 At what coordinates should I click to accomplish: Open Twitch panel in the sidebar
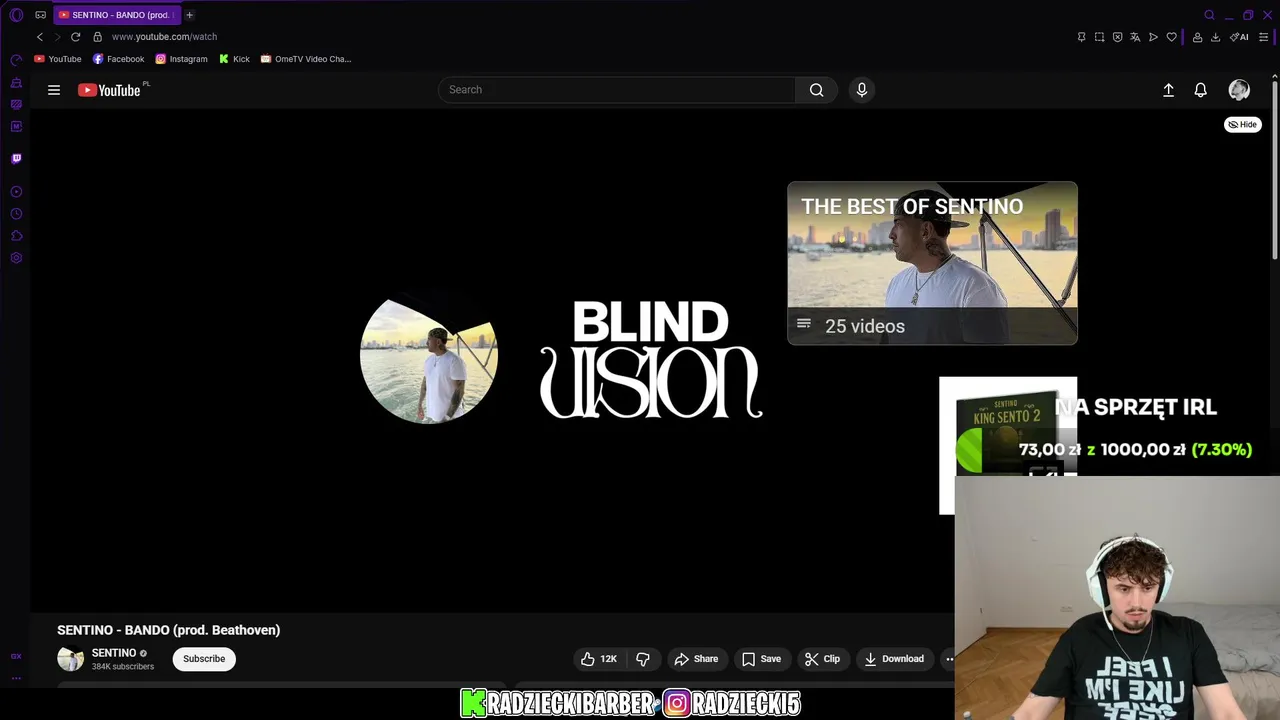(x=16, y=158)
